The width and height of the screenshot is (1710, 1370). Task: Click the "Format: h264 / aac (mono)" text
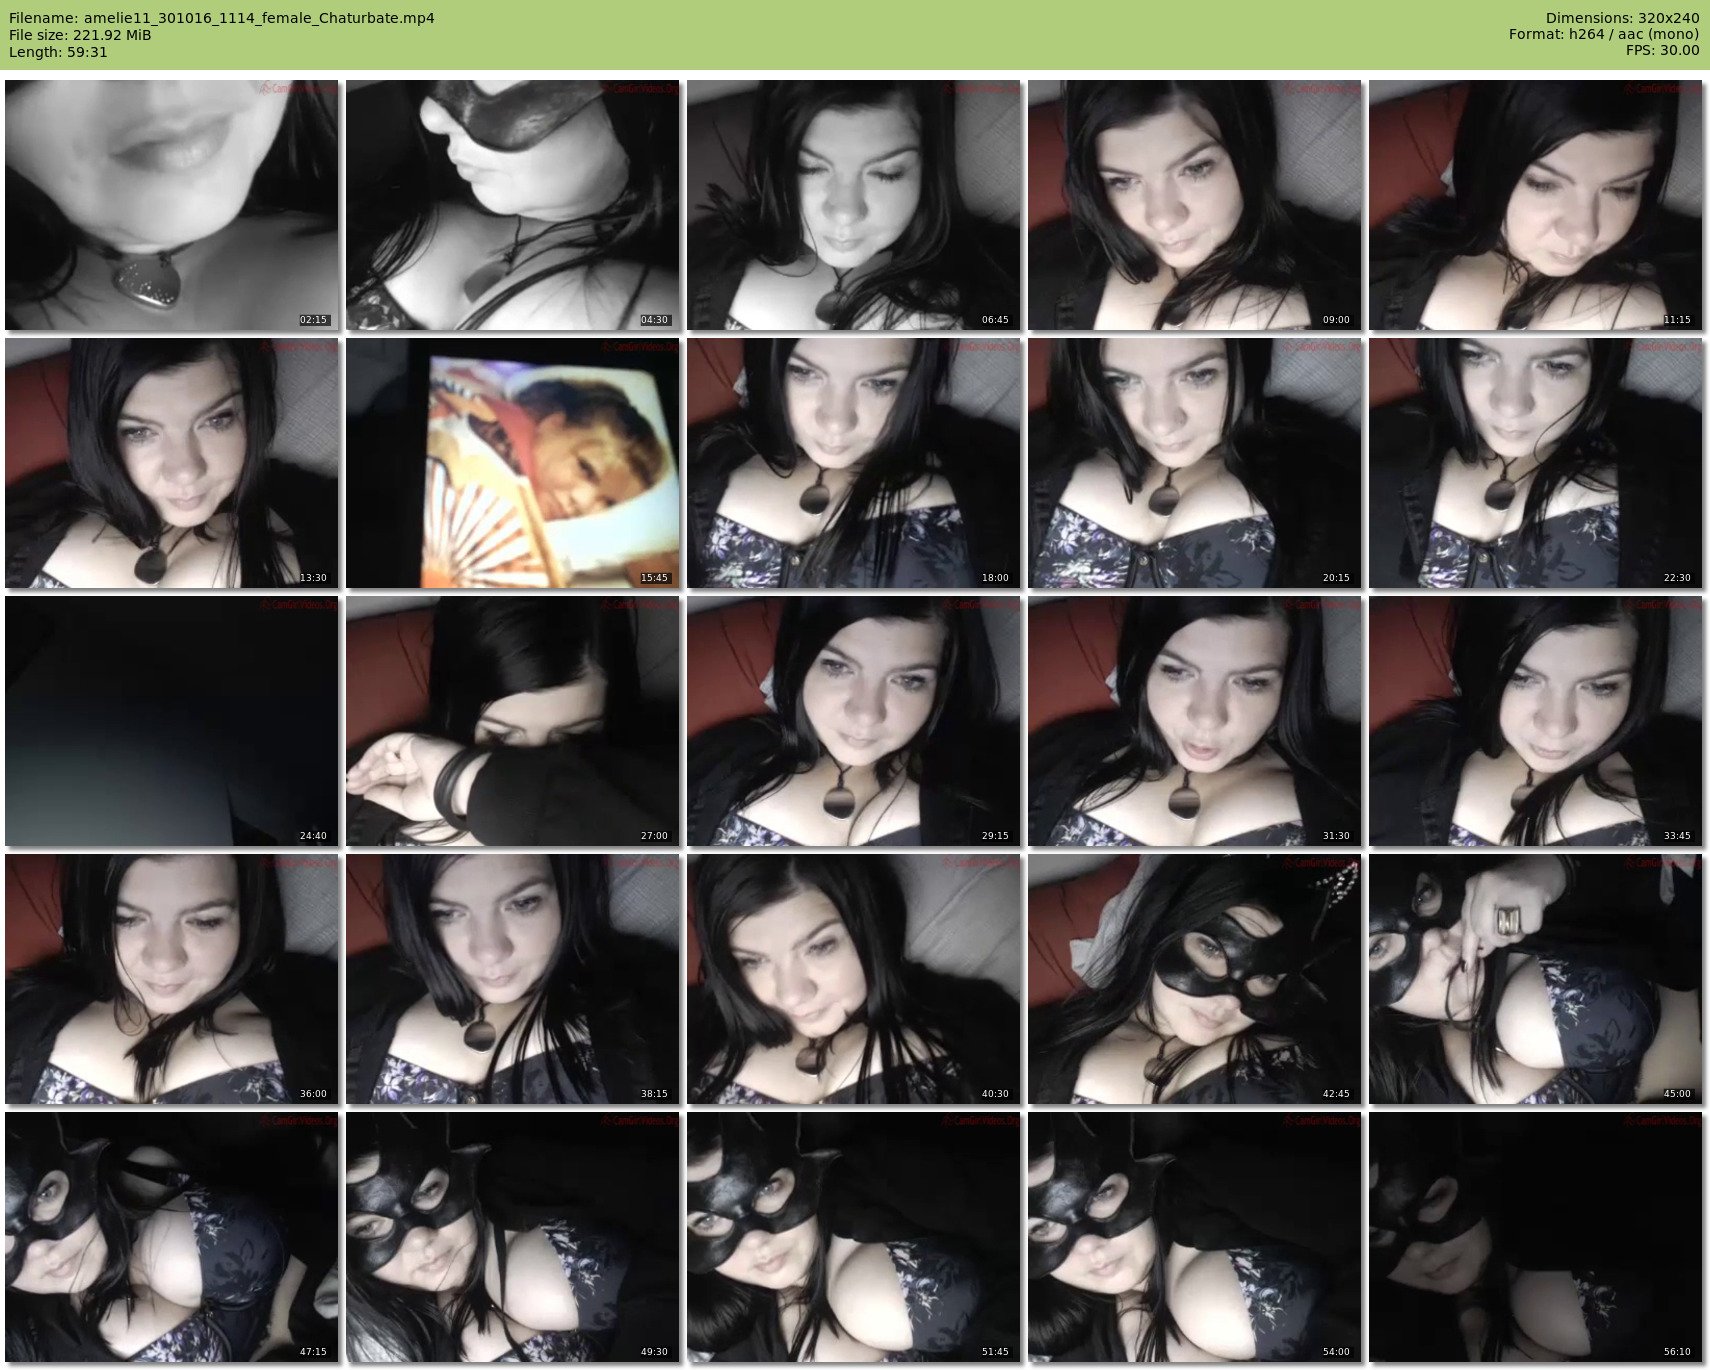coord(1604,34)
